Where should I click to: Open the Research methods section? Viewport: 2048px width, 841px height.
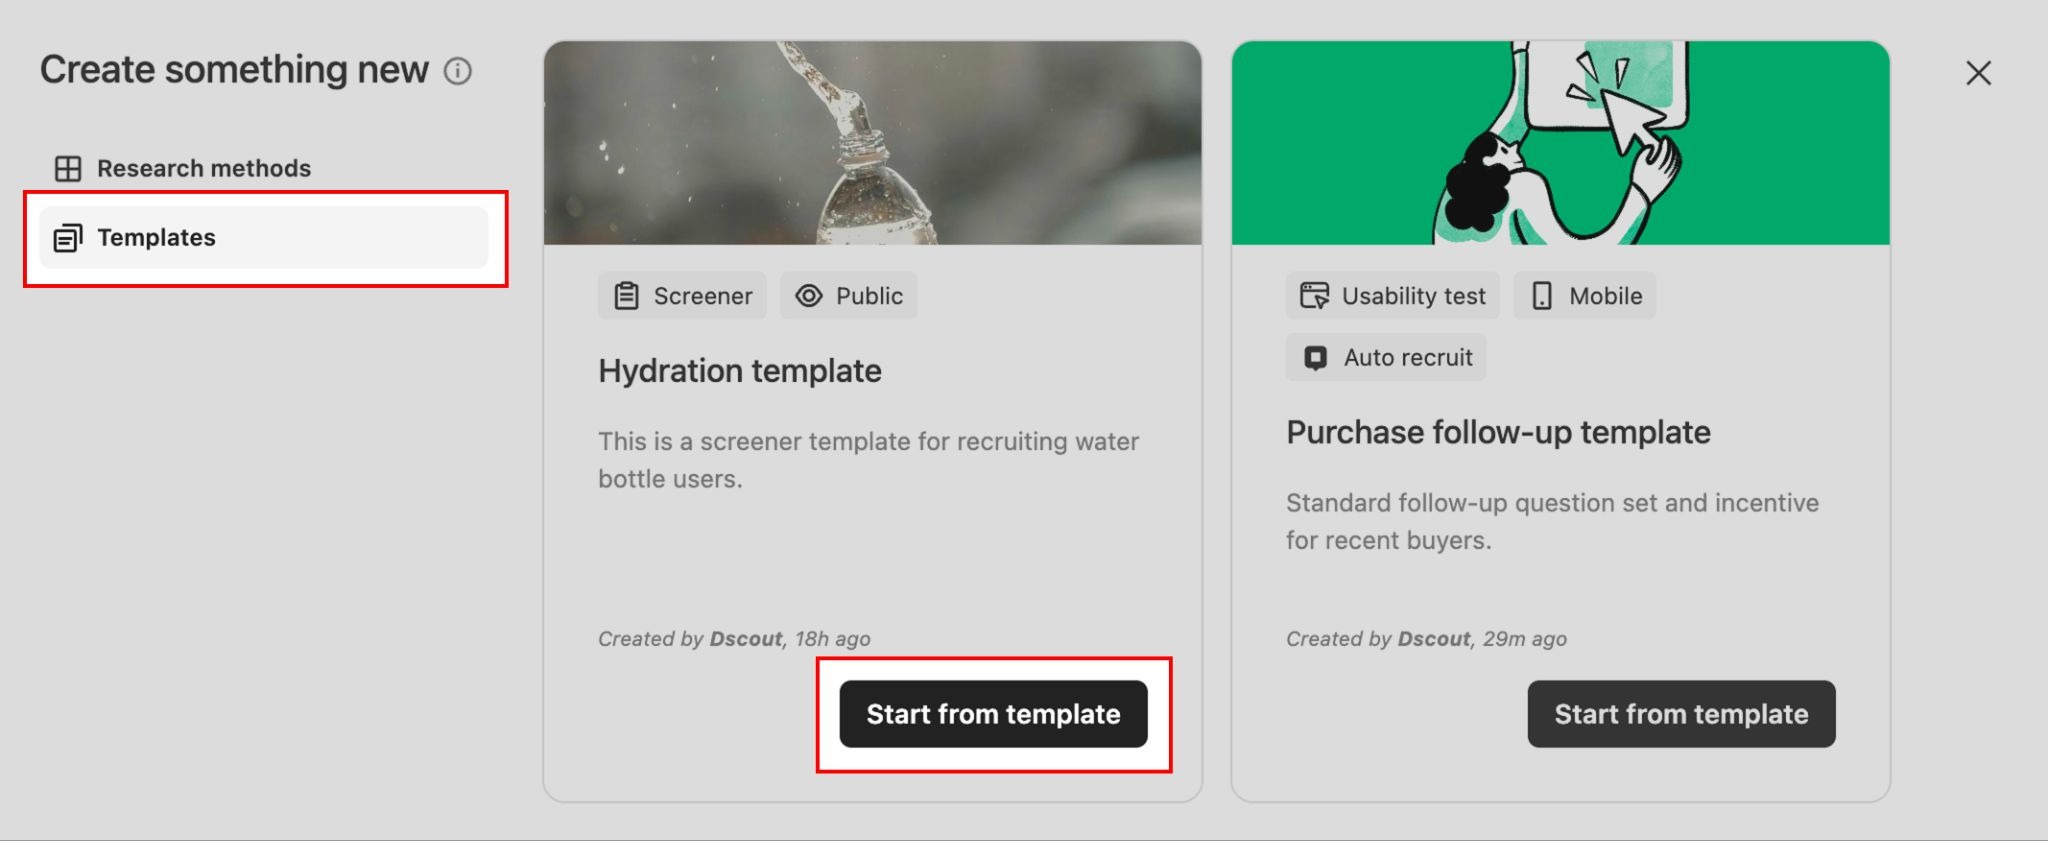coord(203,169)
